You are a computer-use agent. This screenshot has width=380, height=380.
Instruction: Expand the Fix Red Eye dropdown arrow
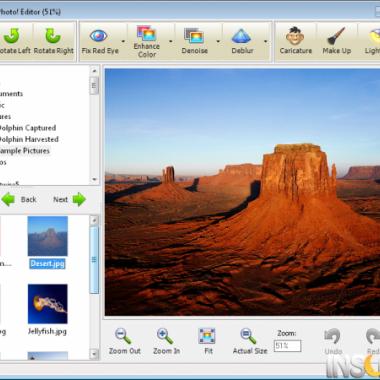[x=123, y=42]
